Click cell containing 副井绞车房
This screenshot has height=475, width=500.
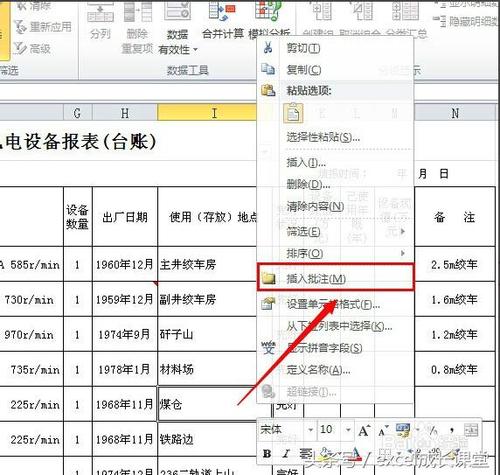pyautogui.click(x=207, y=299)
